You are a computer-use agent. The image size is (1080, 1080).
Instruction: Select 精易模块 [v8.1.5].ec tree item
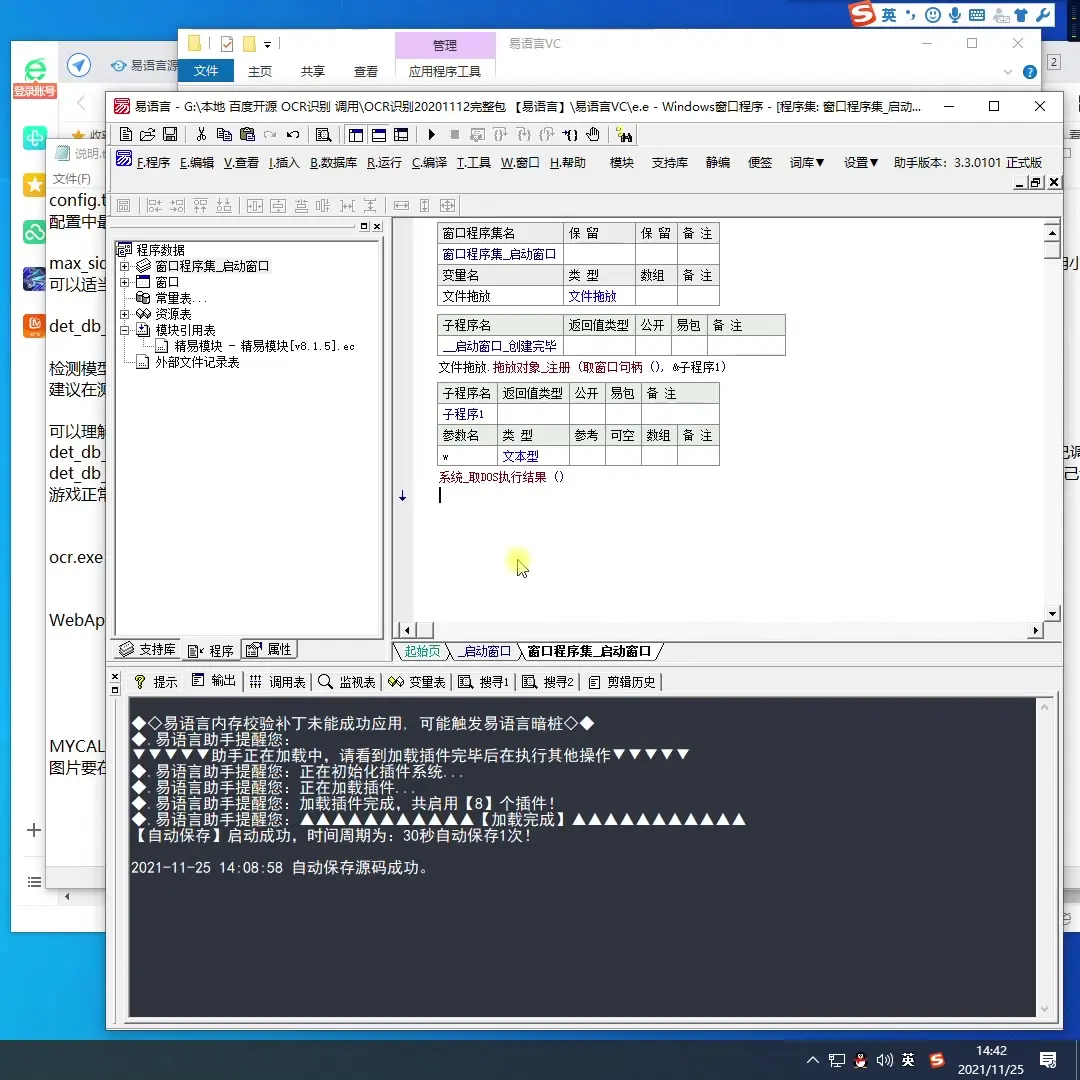(264, 346)
